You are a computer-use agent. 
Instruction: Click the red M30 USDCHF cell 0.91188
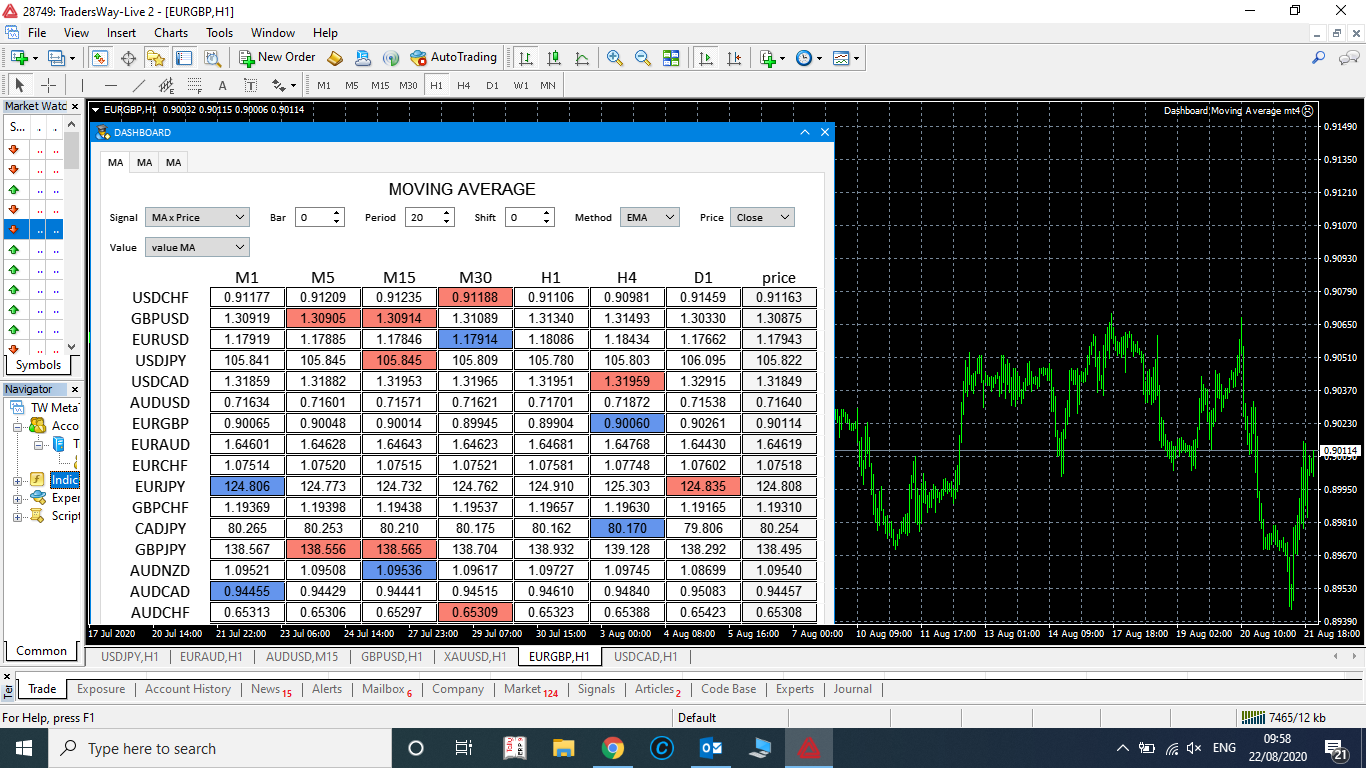click(x=475, y=297)
